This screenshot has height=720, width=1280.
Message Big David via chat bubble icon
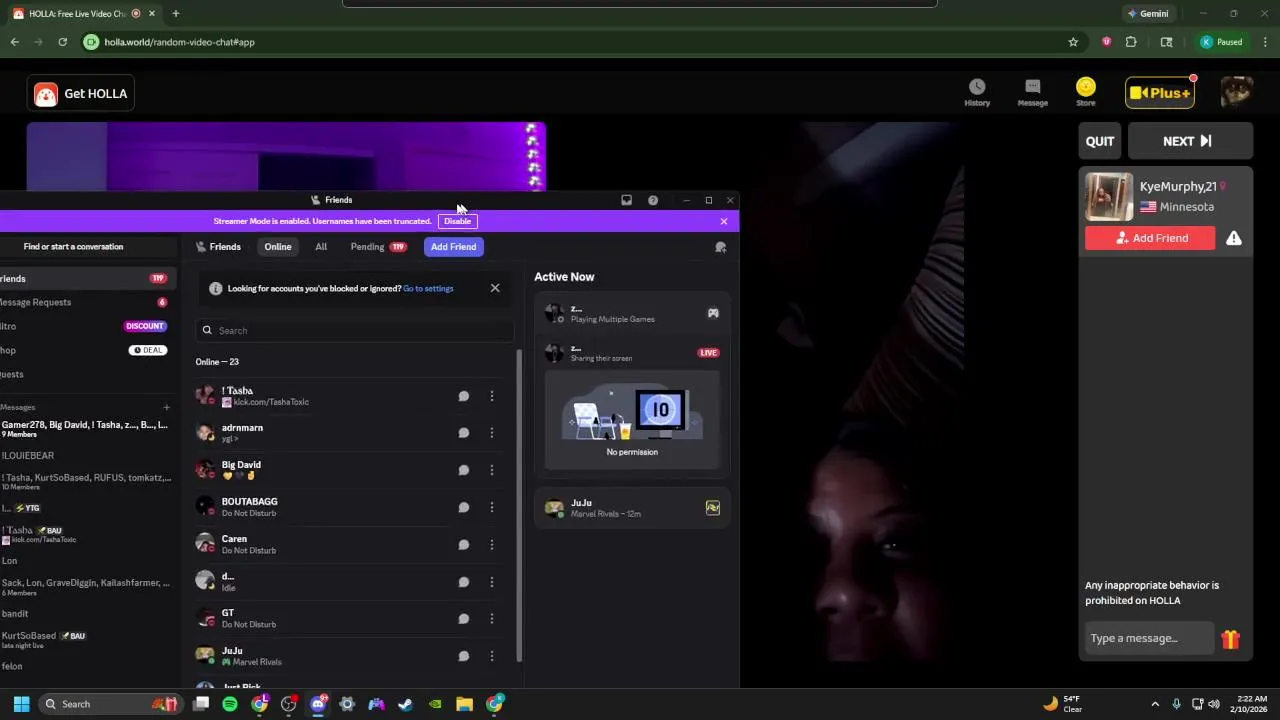[464, 470]
